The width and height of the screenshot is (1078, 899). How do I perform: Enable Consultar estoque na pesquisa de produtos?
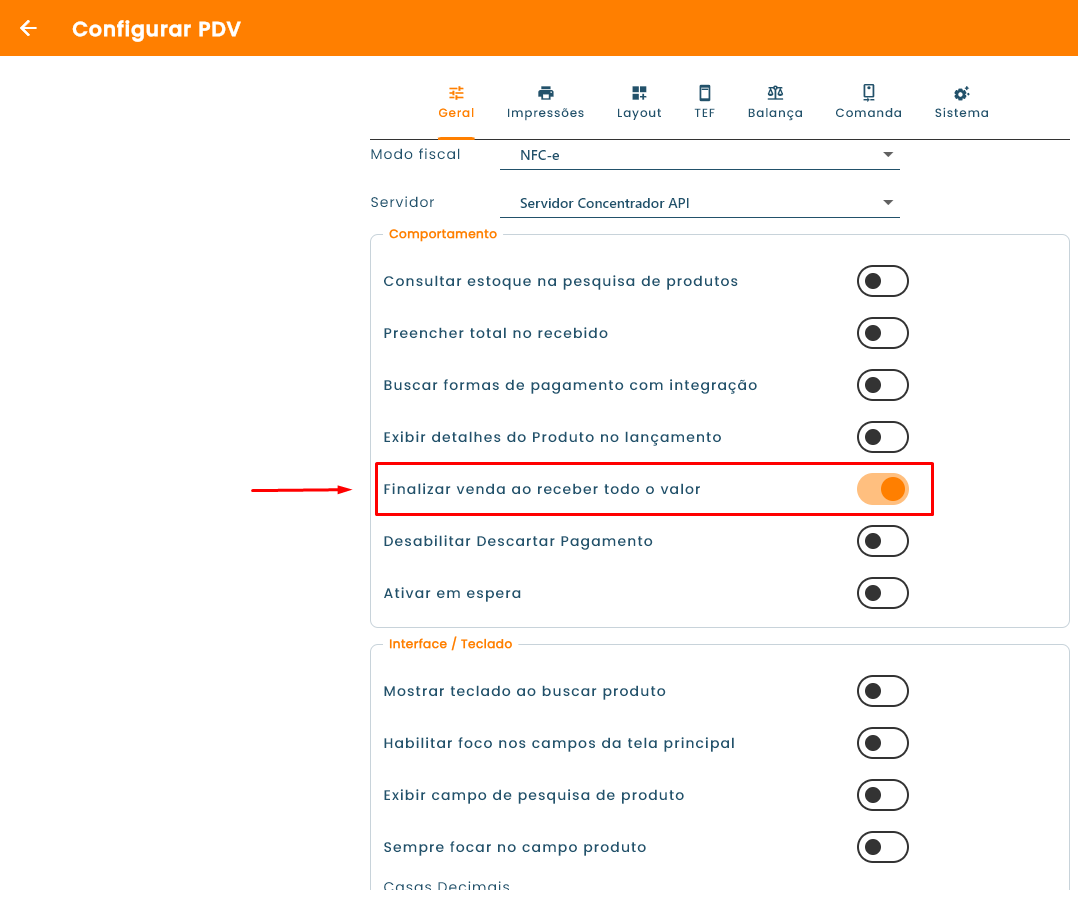[x=883, y=281]
